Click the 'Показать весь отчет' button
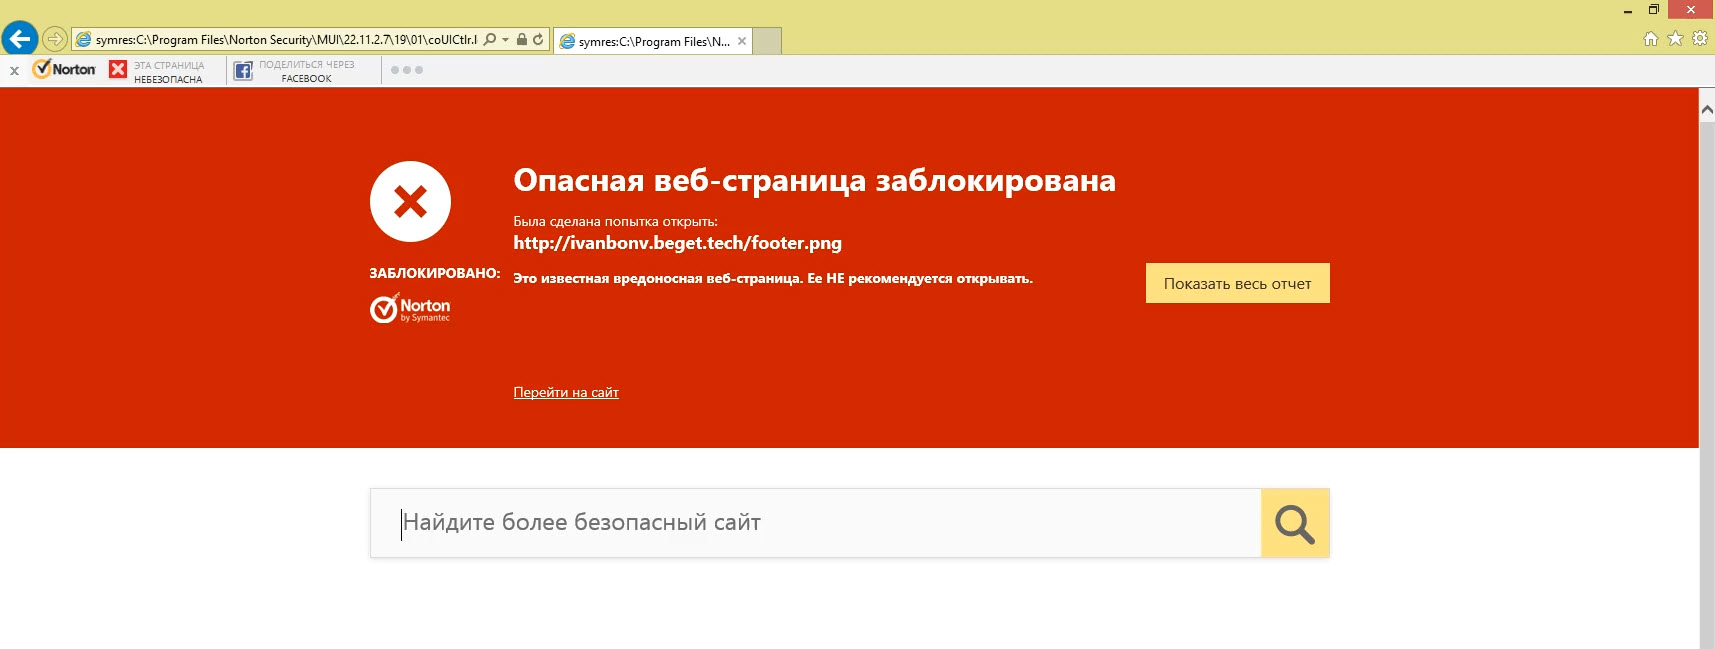 [x=1237, y=283]
